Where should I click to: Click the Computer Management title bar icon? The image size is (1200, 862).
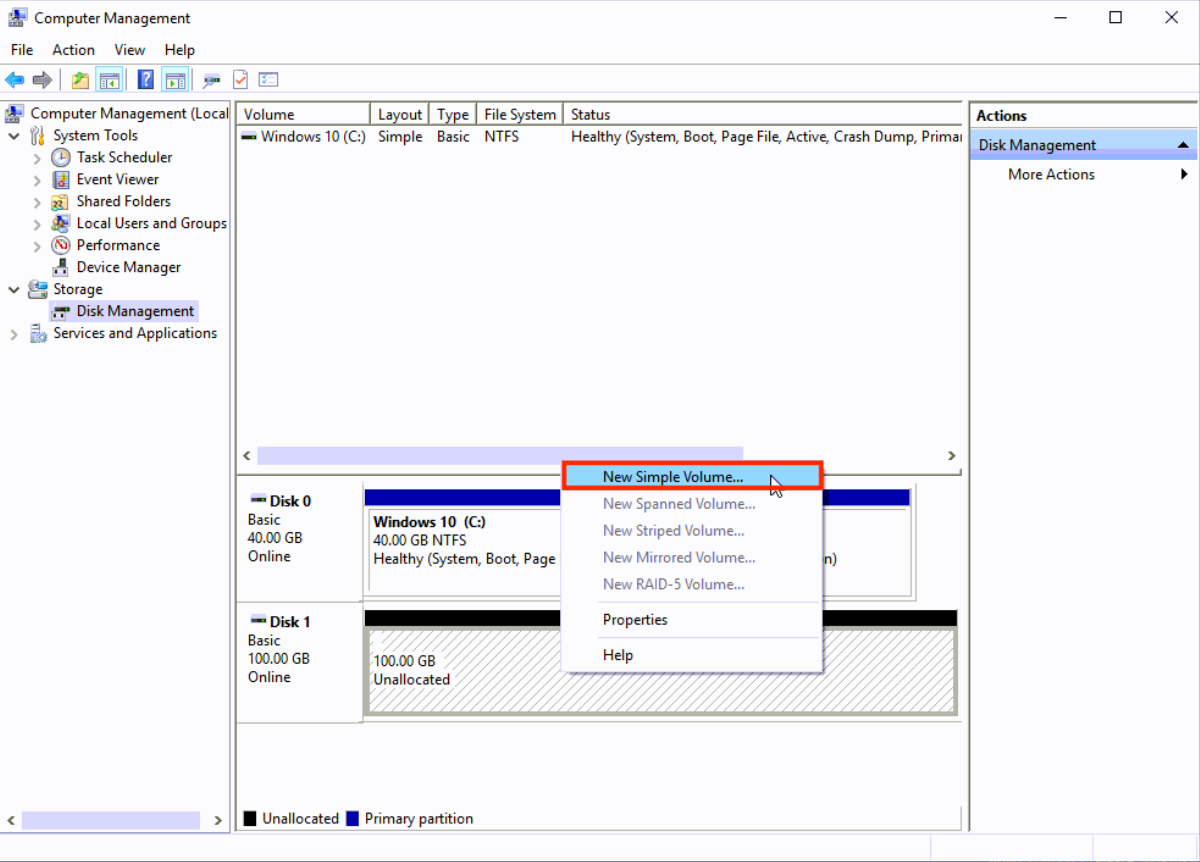(18, 18)
